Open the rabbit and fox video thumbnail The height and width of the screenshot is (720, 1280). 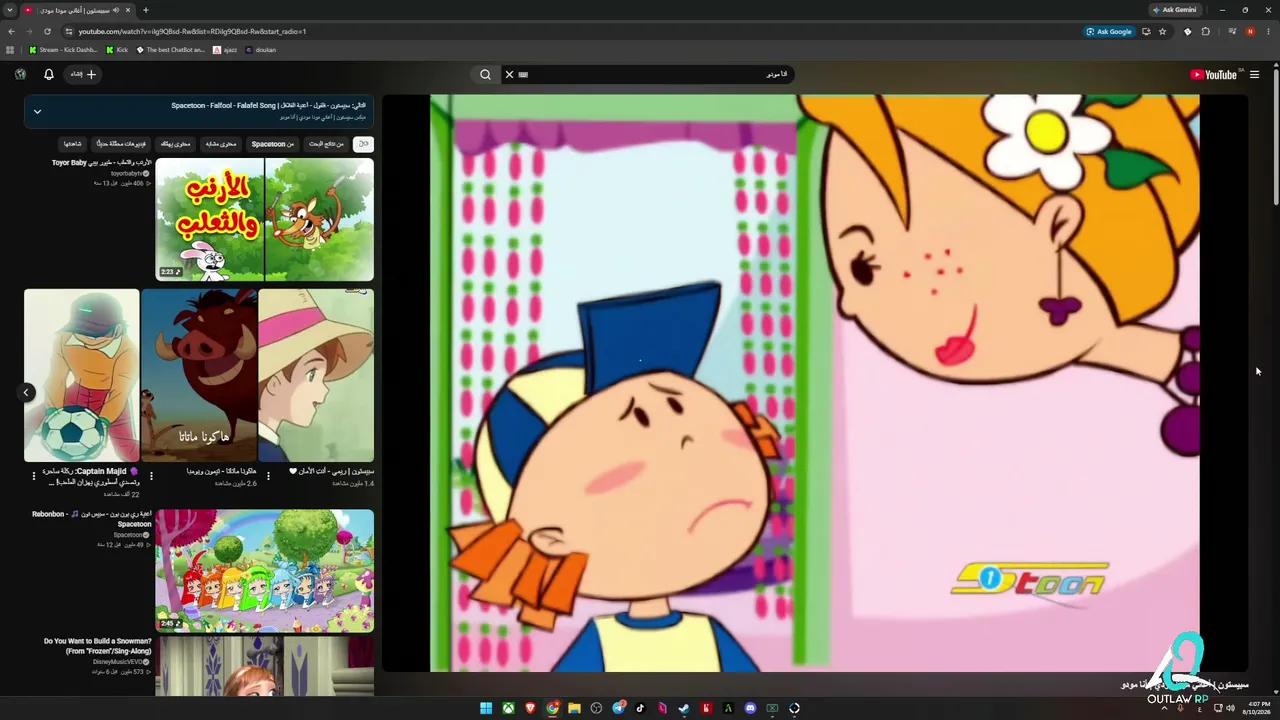tap(264, 219)
